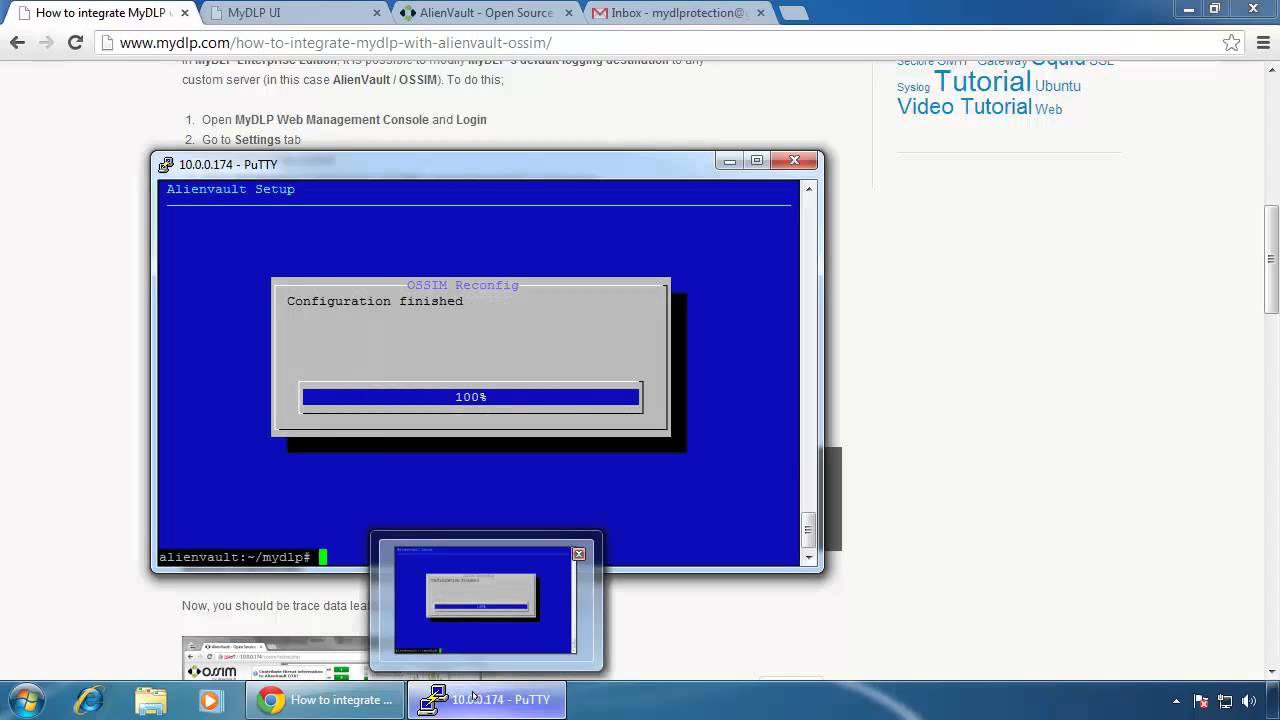The height and width of the screenshot is (720, 1280).
Task: Show hidden system tray icons
Action: [x=1176, y=701]
